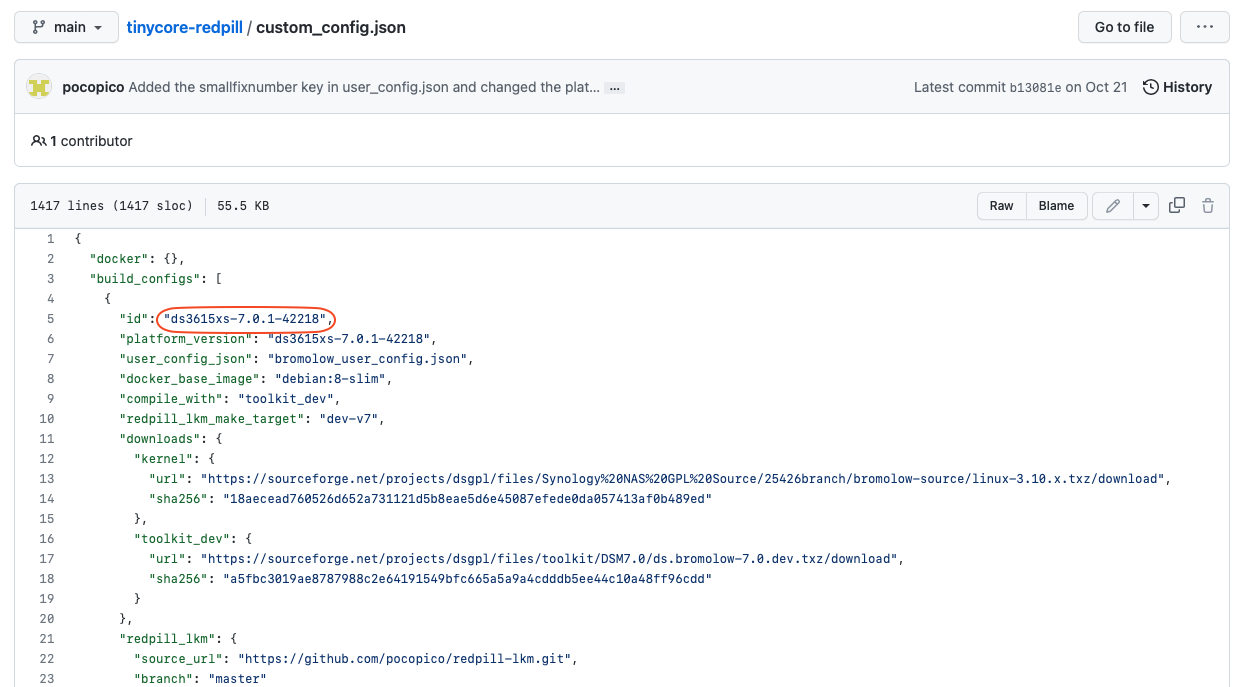The height and width of the screenshot is (687, 1254).
Task: Expand the truncated commit message ellipsis
Action: coord(615,88)
